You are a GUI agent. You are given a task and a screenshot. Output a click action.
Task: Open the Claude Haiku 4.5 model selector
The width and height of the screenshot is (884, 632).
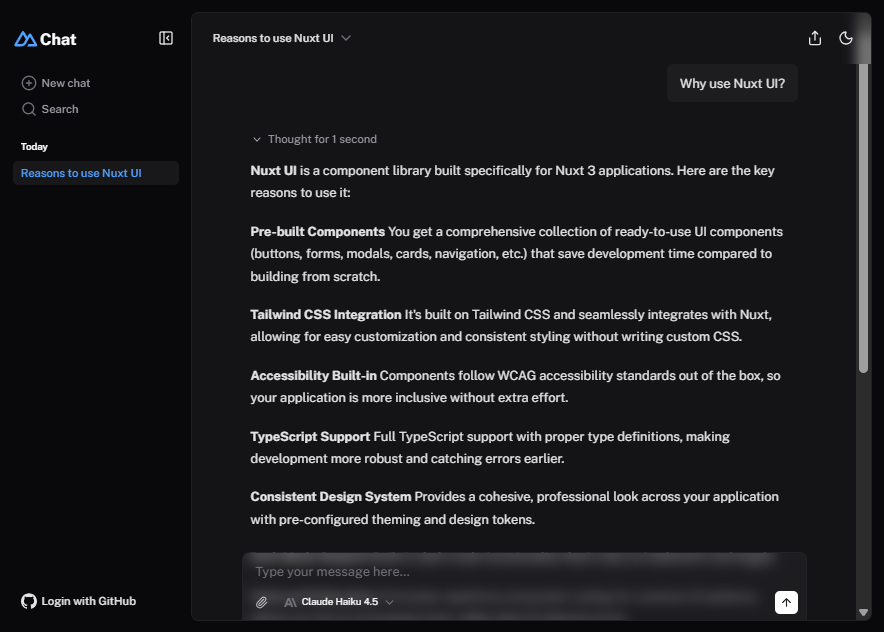click(339, 602)
